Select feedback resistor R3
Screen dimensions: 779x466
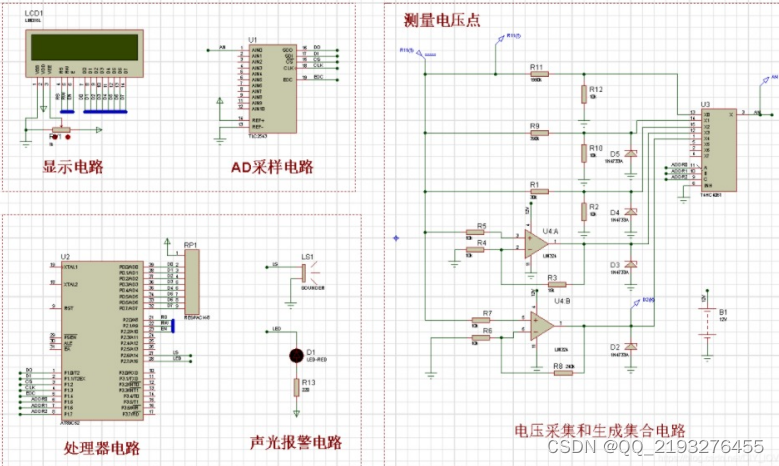(x=557, y=284)
